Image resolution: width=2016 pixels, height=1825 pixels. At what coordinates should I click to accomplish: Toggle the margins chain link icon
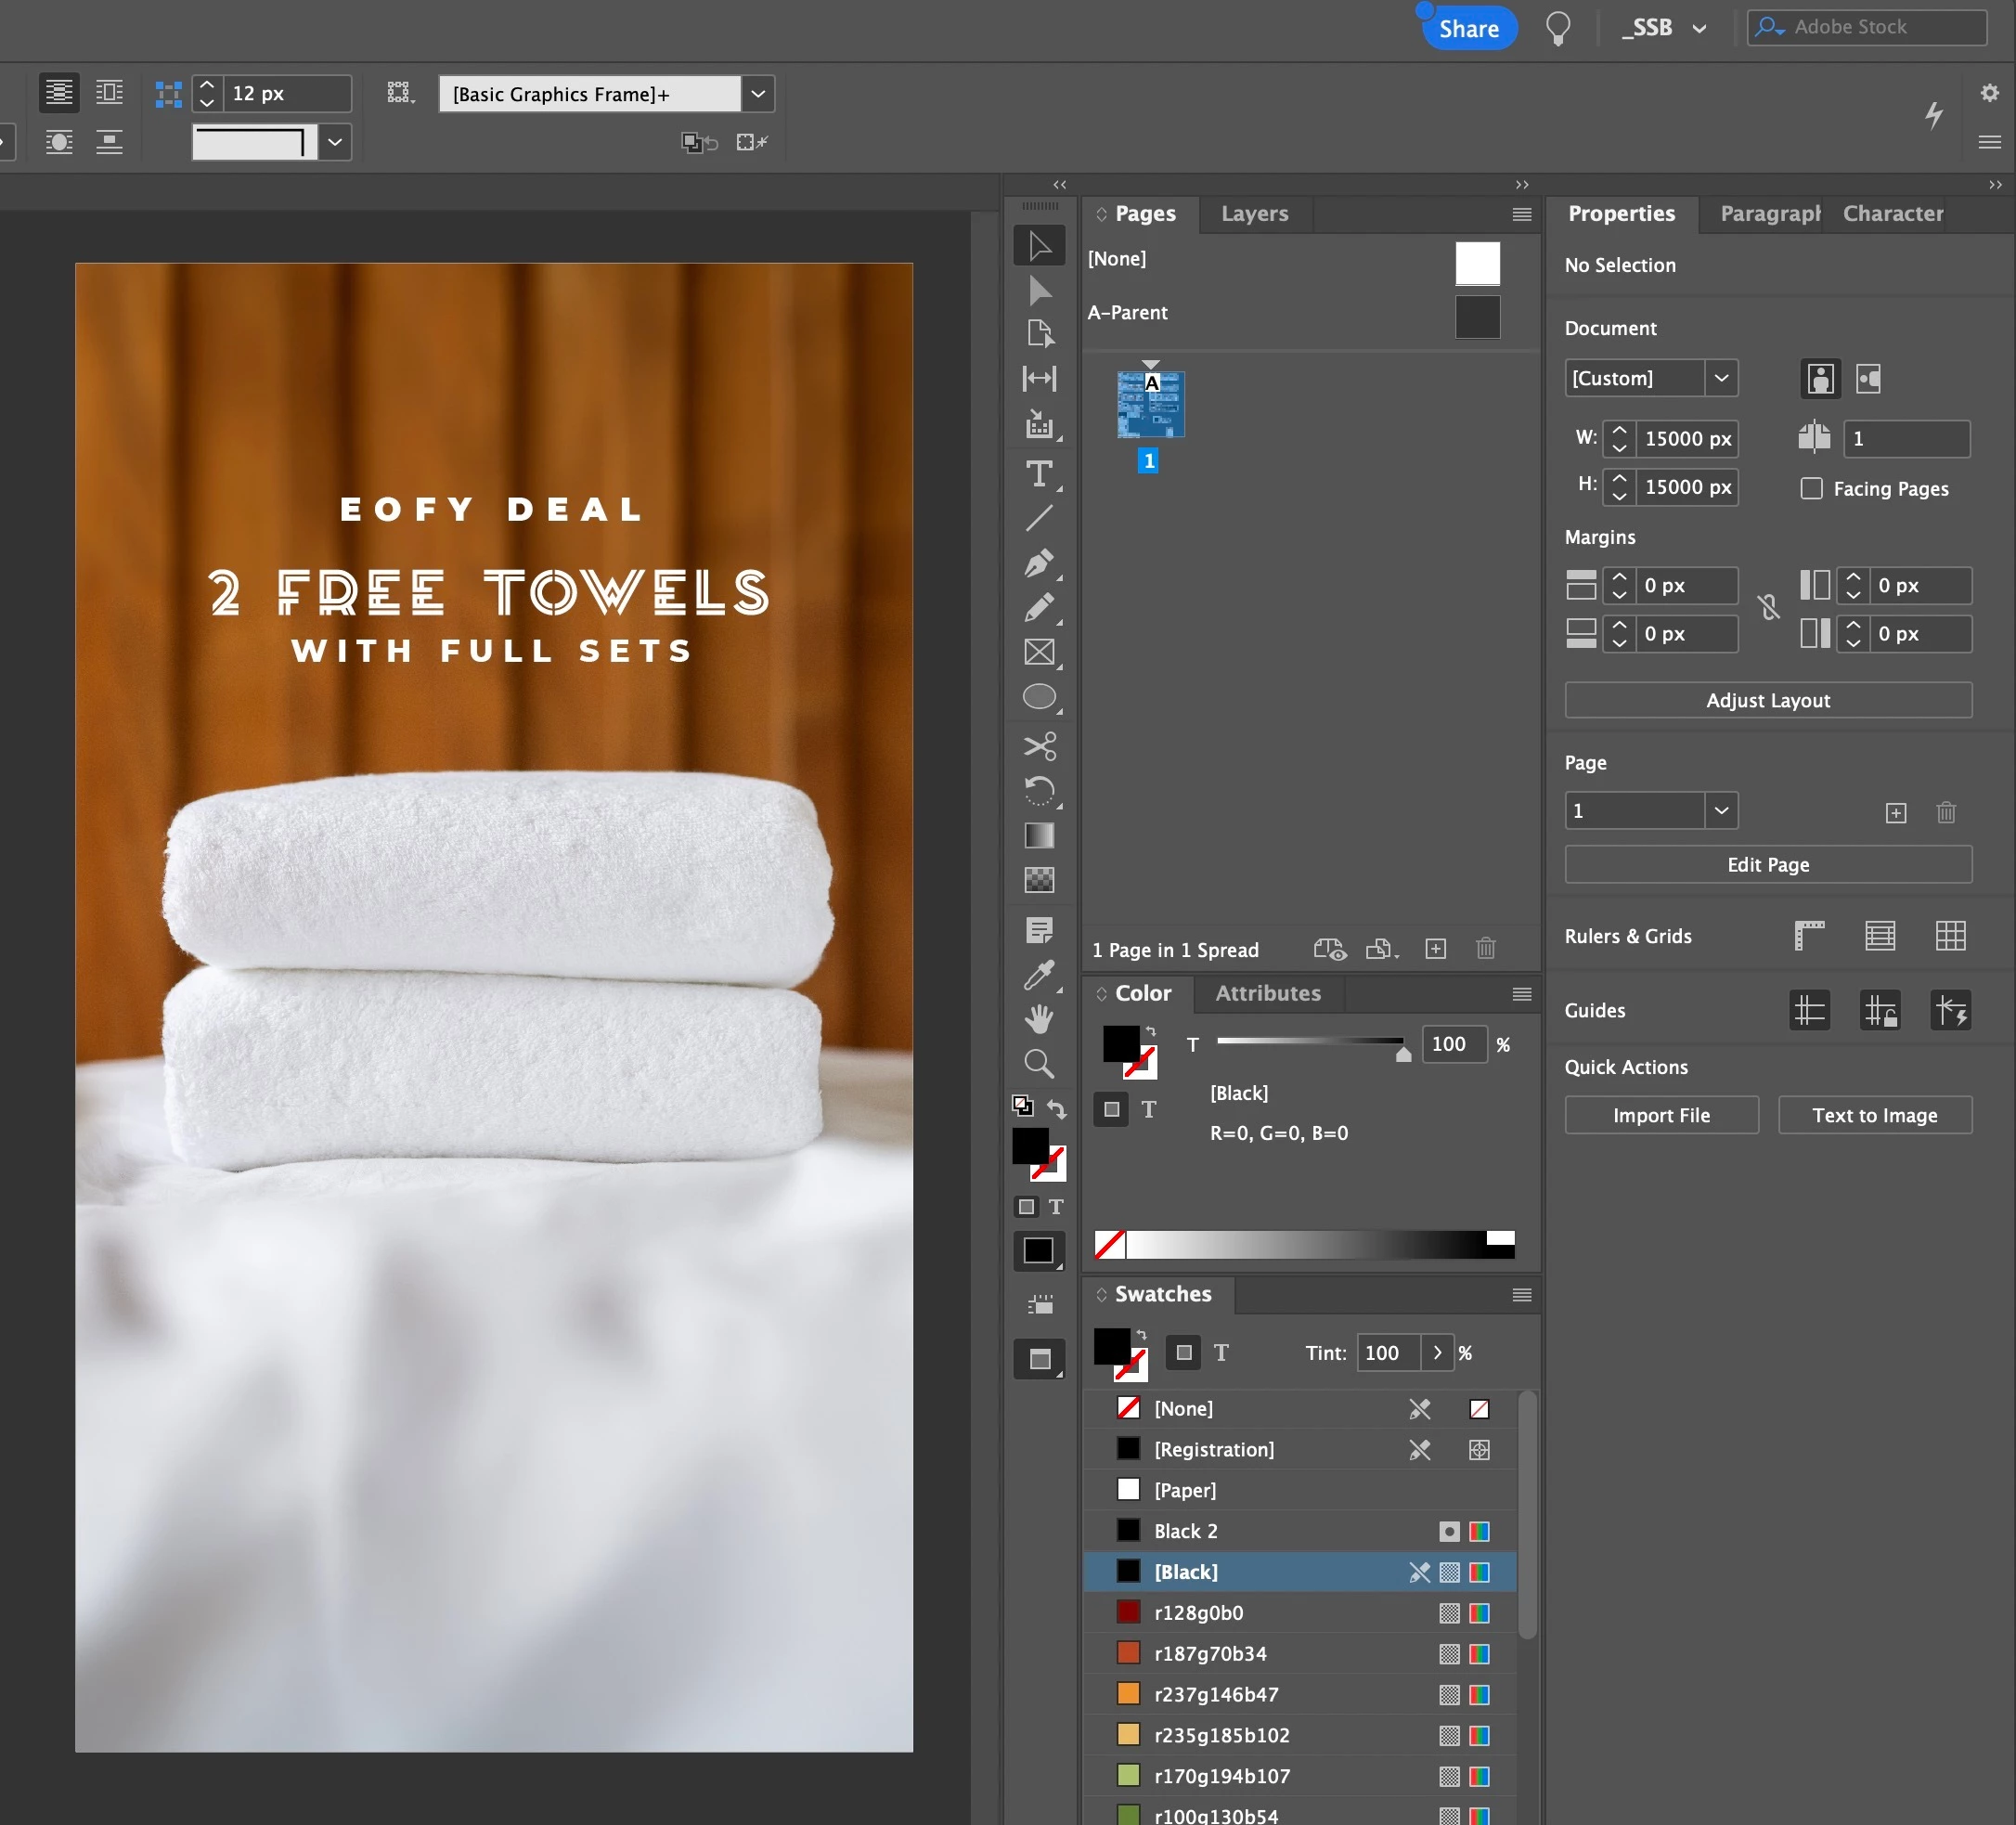[1769, 608]
